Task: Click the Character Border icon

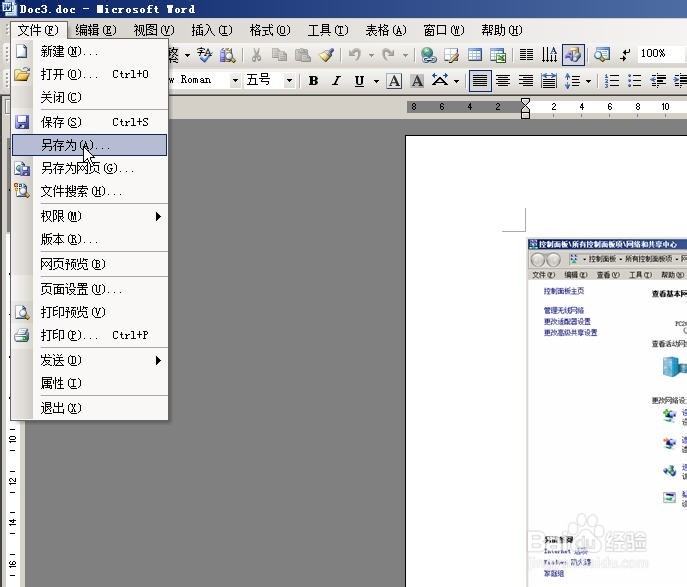Action: 394,81
